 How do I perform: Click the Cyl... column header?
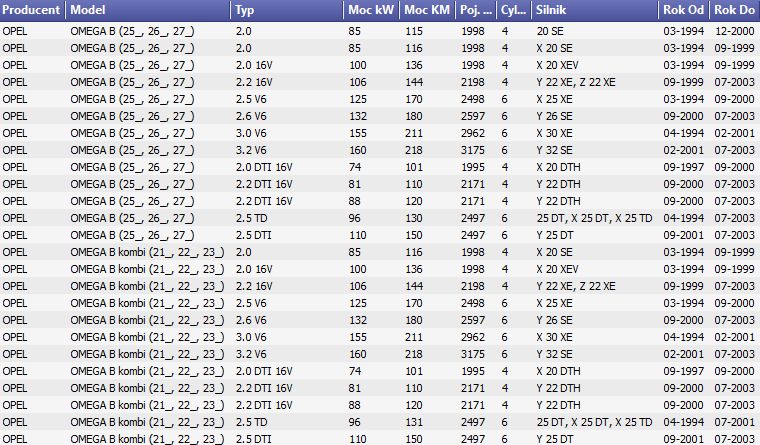point(514,10)
